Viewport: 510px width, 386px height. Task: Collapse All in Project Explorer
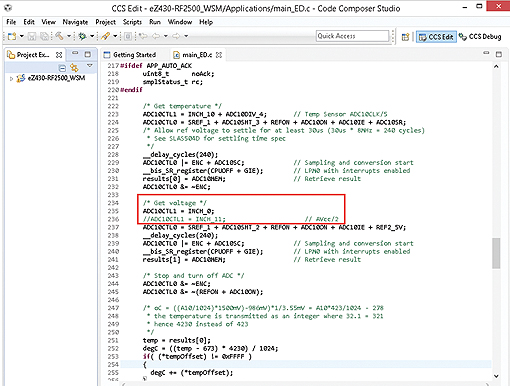[62, 68]
